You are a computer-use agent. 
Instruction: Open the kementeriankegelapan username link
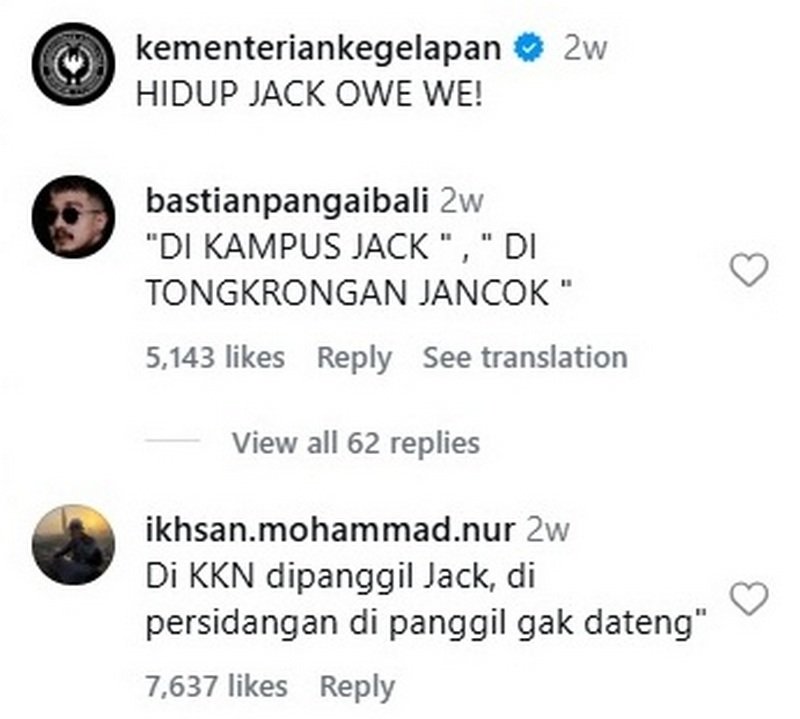coord(318,48)
